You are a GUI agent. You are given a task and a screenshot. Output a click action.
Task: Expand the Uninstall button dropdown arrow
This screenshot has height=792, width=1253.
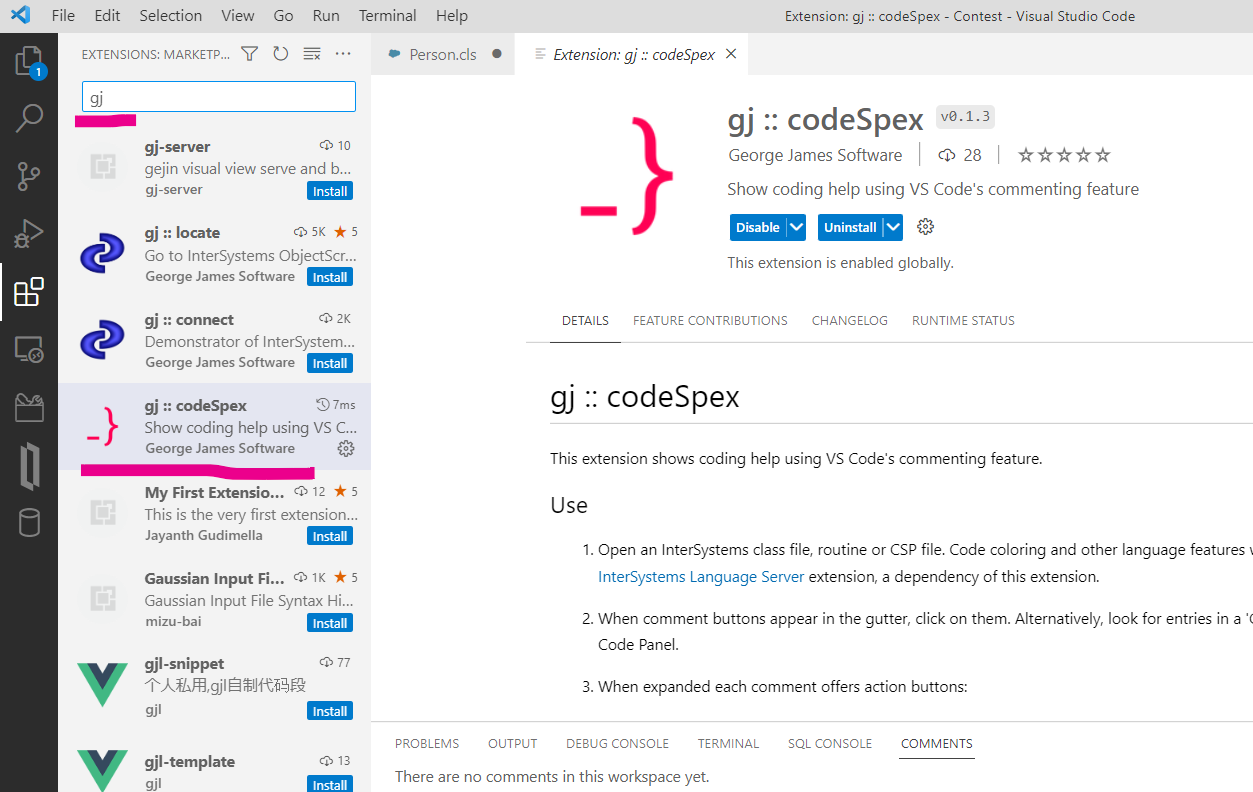click(x=893, y=227)
